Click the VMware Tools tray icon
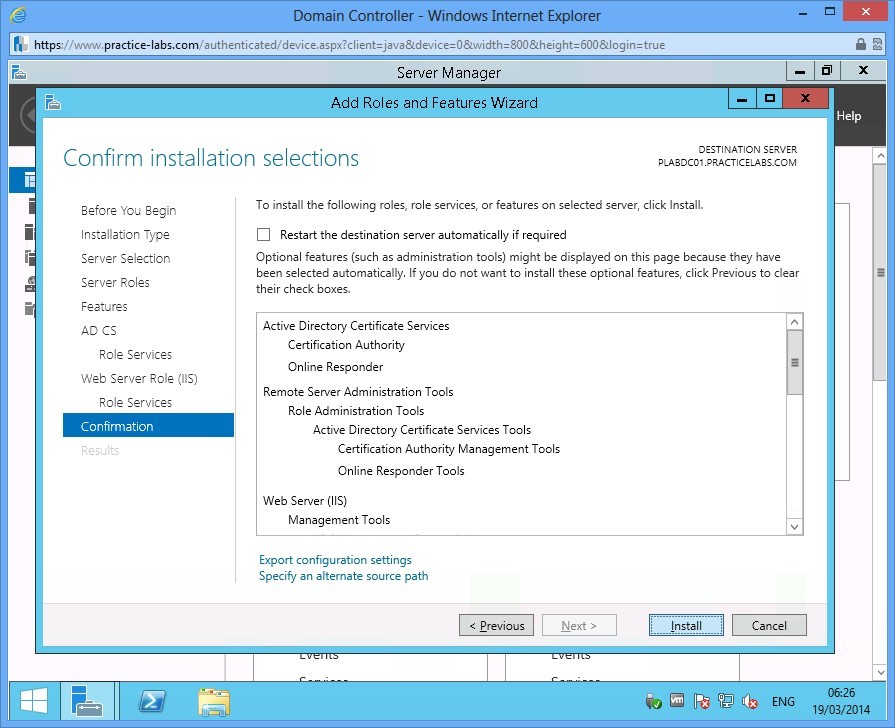Screen dimensions: 895x728 [x=676, y=701]
